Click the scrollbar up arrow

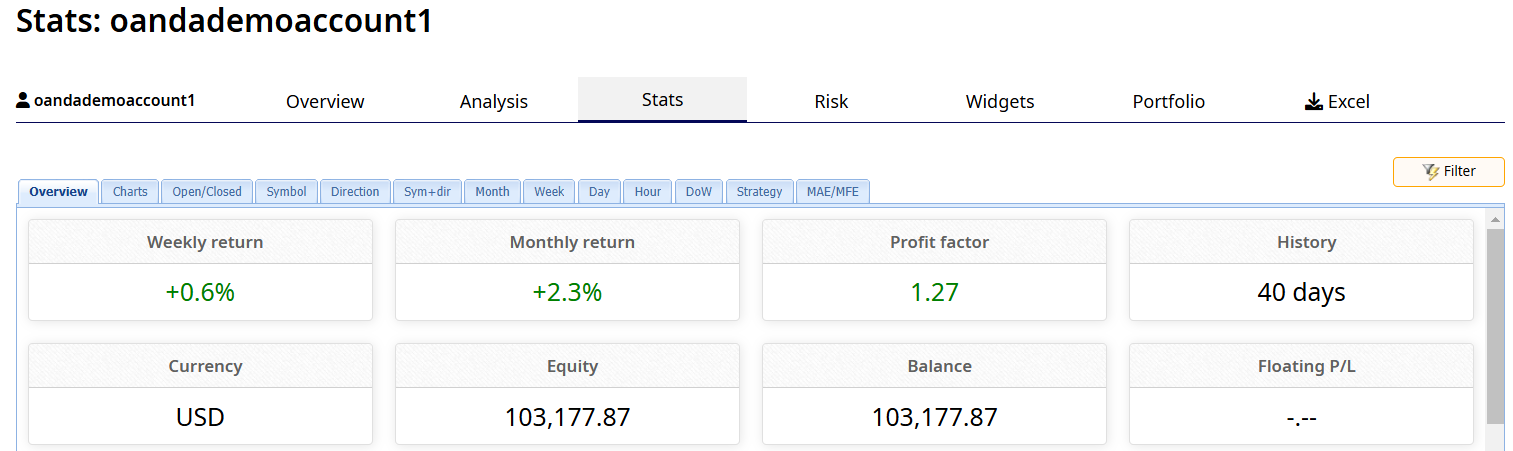pyautogui.click(x=1496, y=219)
